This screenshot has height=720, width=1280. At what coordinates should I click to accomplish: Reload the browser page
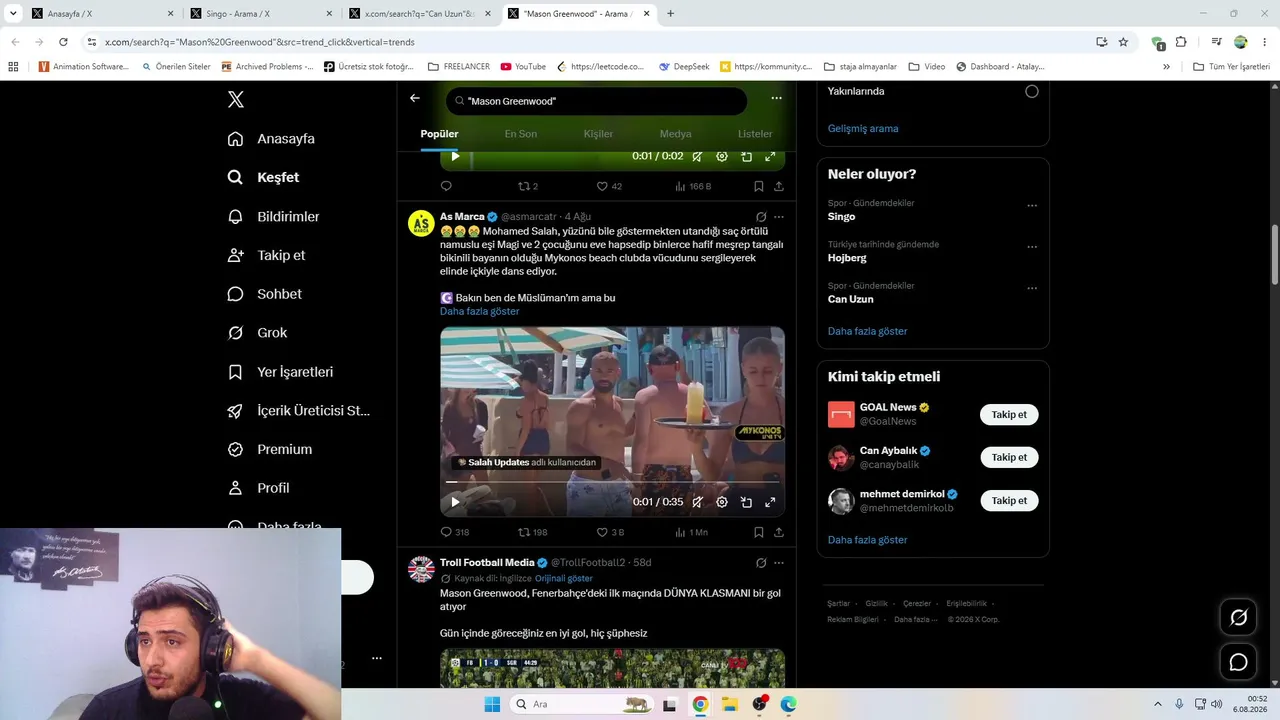tap(63, 42)
